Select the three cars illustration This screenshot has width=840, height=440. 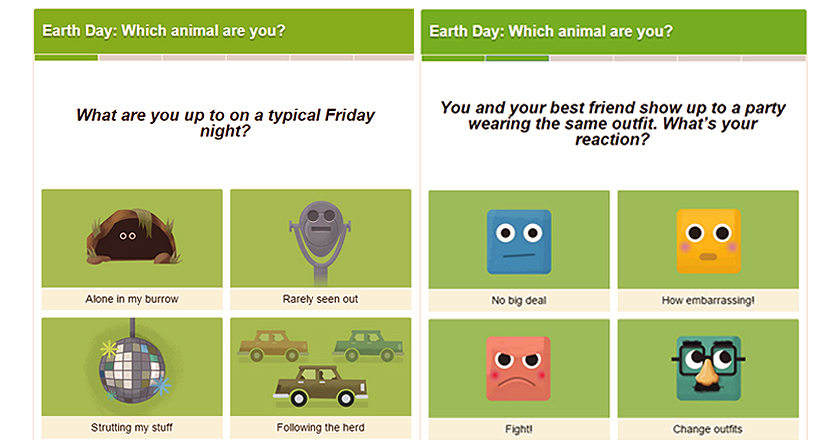[320, 368]
